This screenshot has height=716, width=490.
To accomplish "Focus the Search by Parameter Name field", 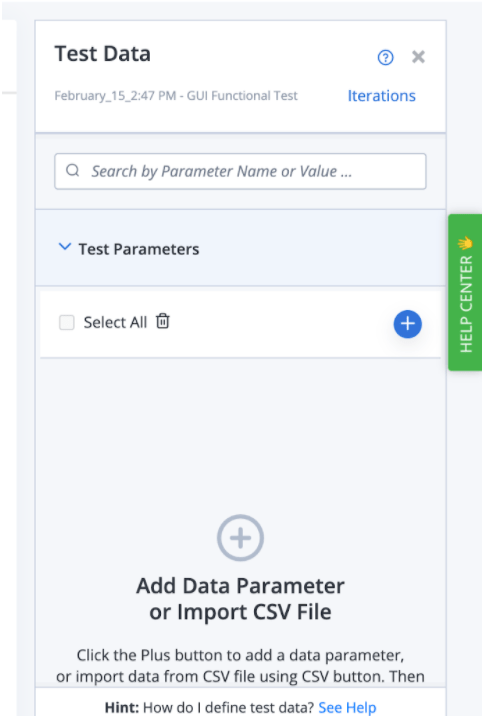I will pyautogui.click(x=240, y=171).
